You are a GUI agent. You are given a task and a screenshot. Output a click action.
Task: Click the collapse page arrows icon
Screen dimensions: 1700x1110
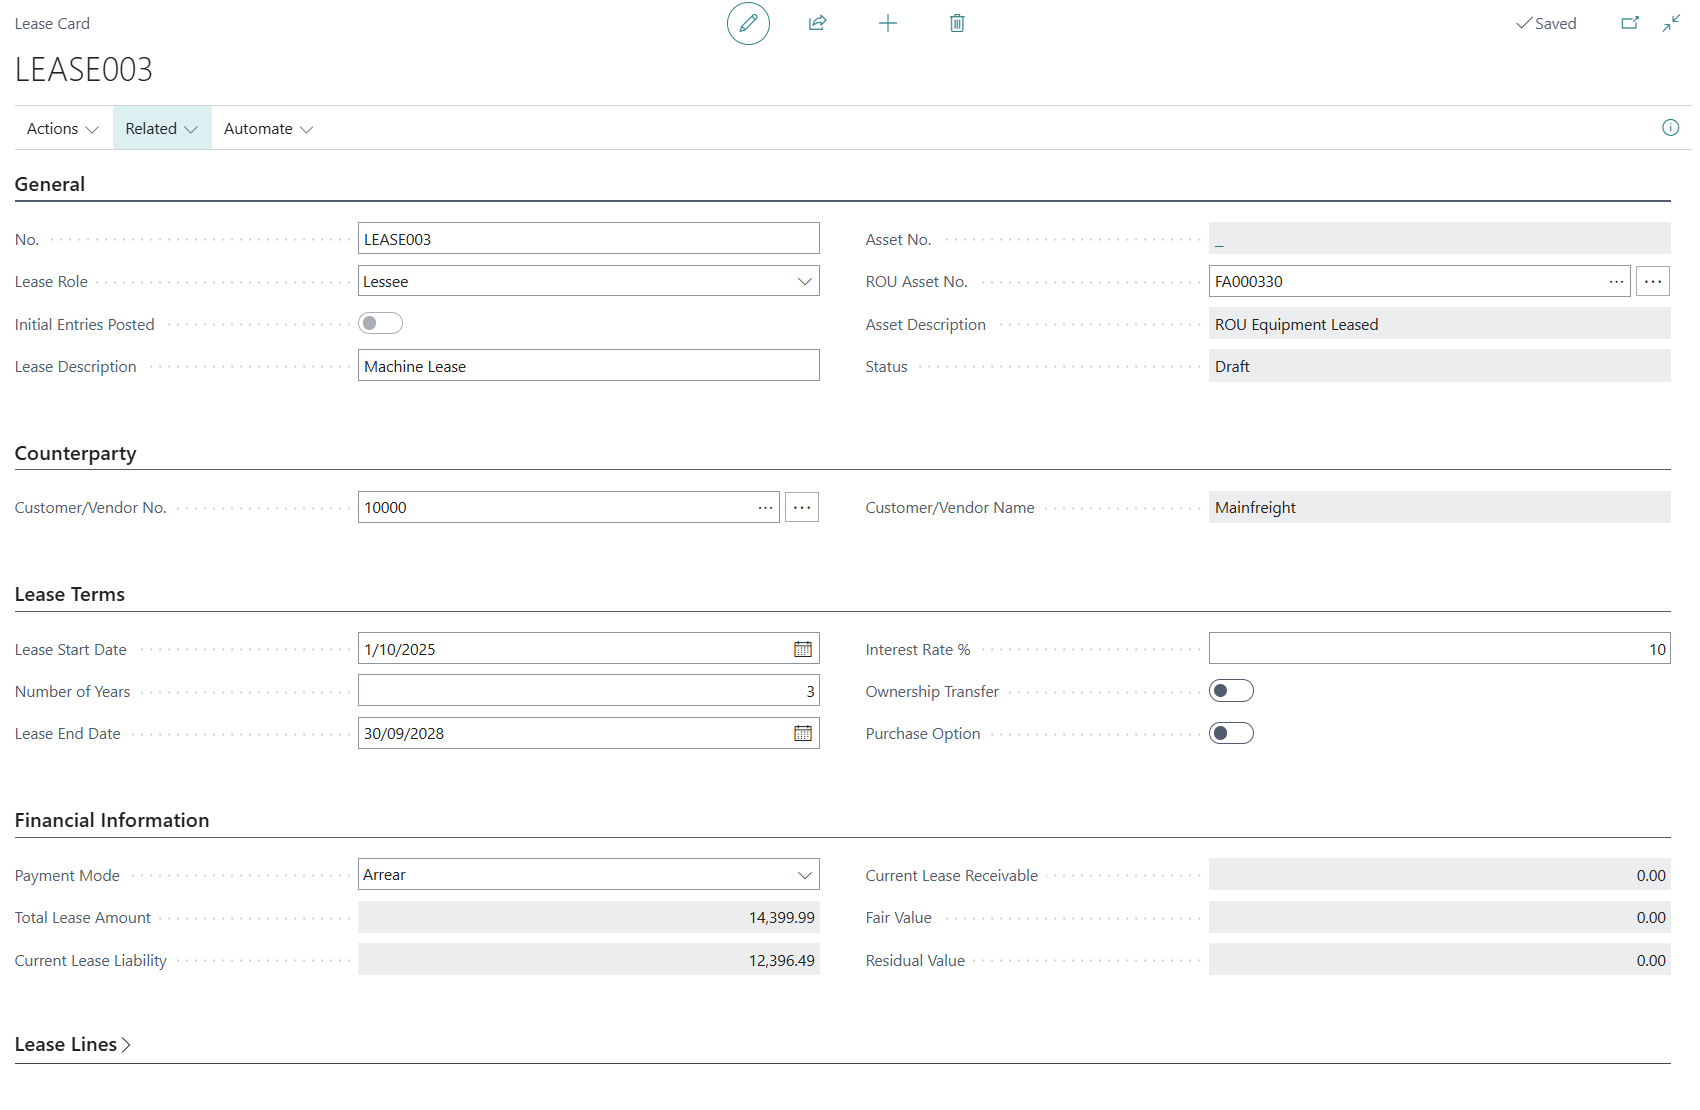click(1671, 23)
